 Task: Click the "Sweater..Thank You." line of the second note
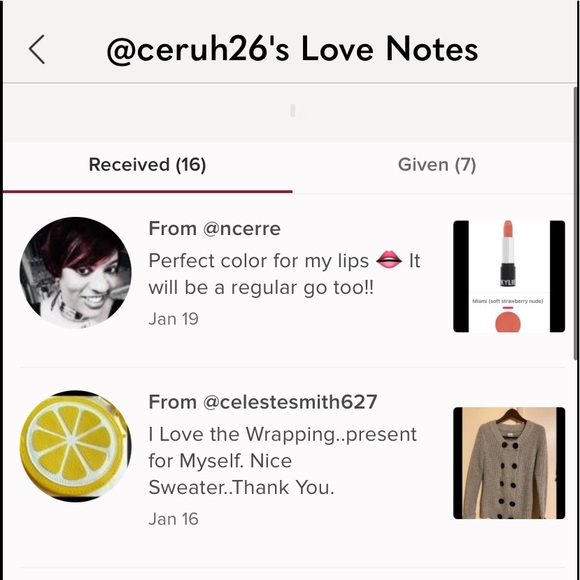pos(241,488)
